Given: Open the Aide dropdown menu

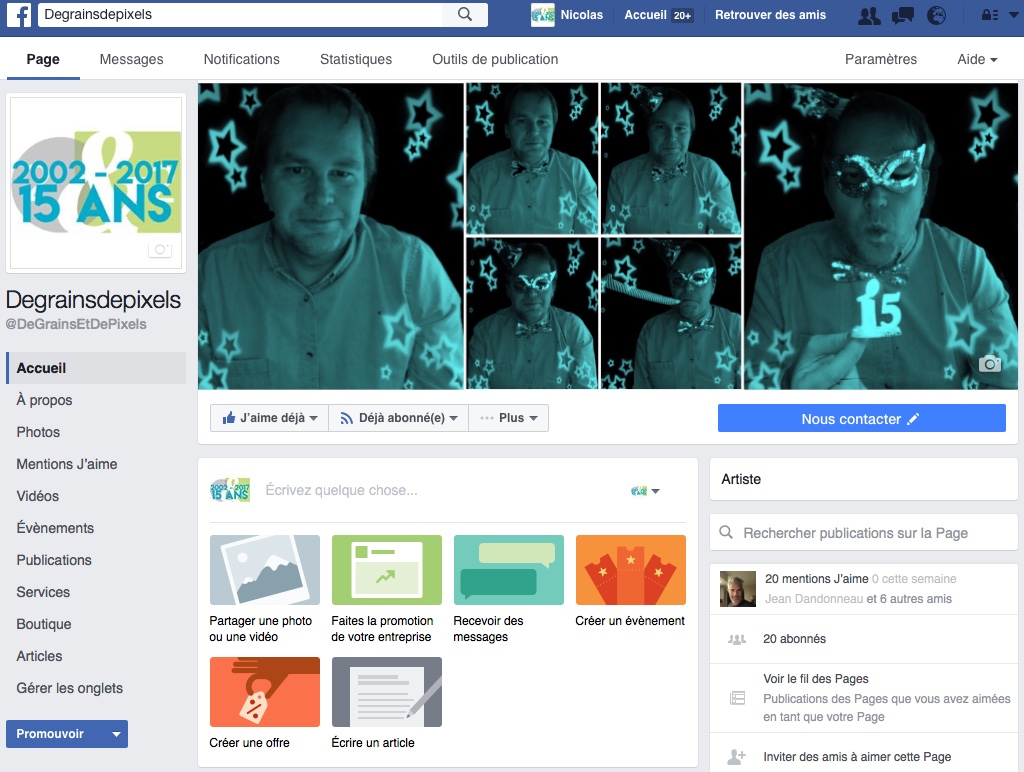Looking at the screenshot, I should [x=977, y=59].
